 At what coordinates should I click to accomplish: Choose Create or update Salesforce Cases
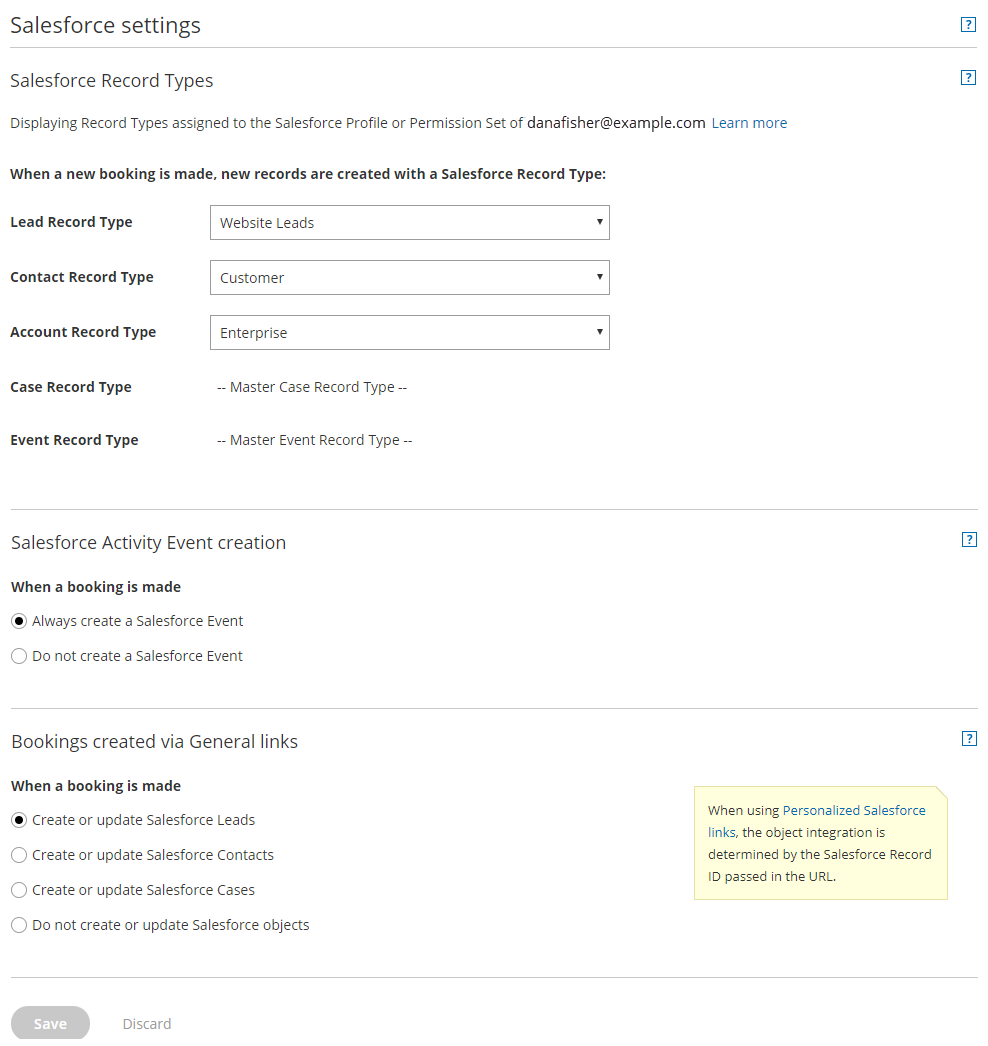coord(19,890)
